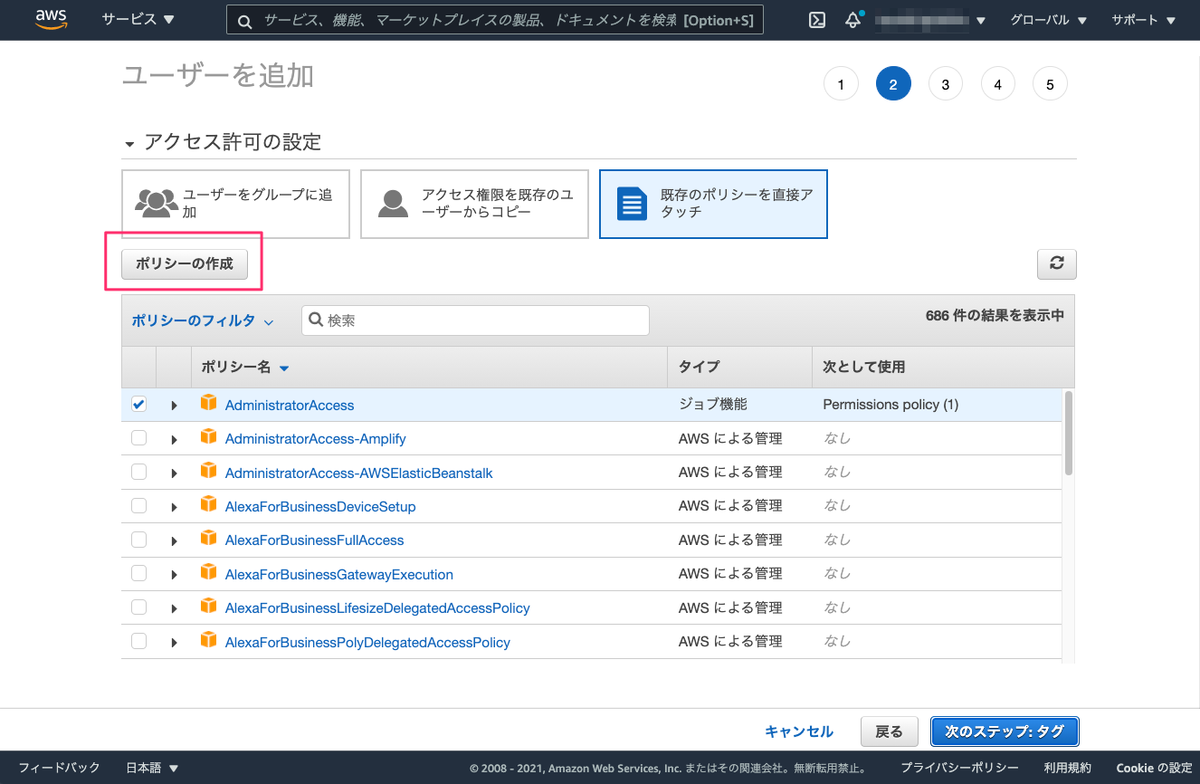1200x784 pixels.
Task: Select 既存のポリシーを直接アタッチ option
Action: tap(713, 204)
